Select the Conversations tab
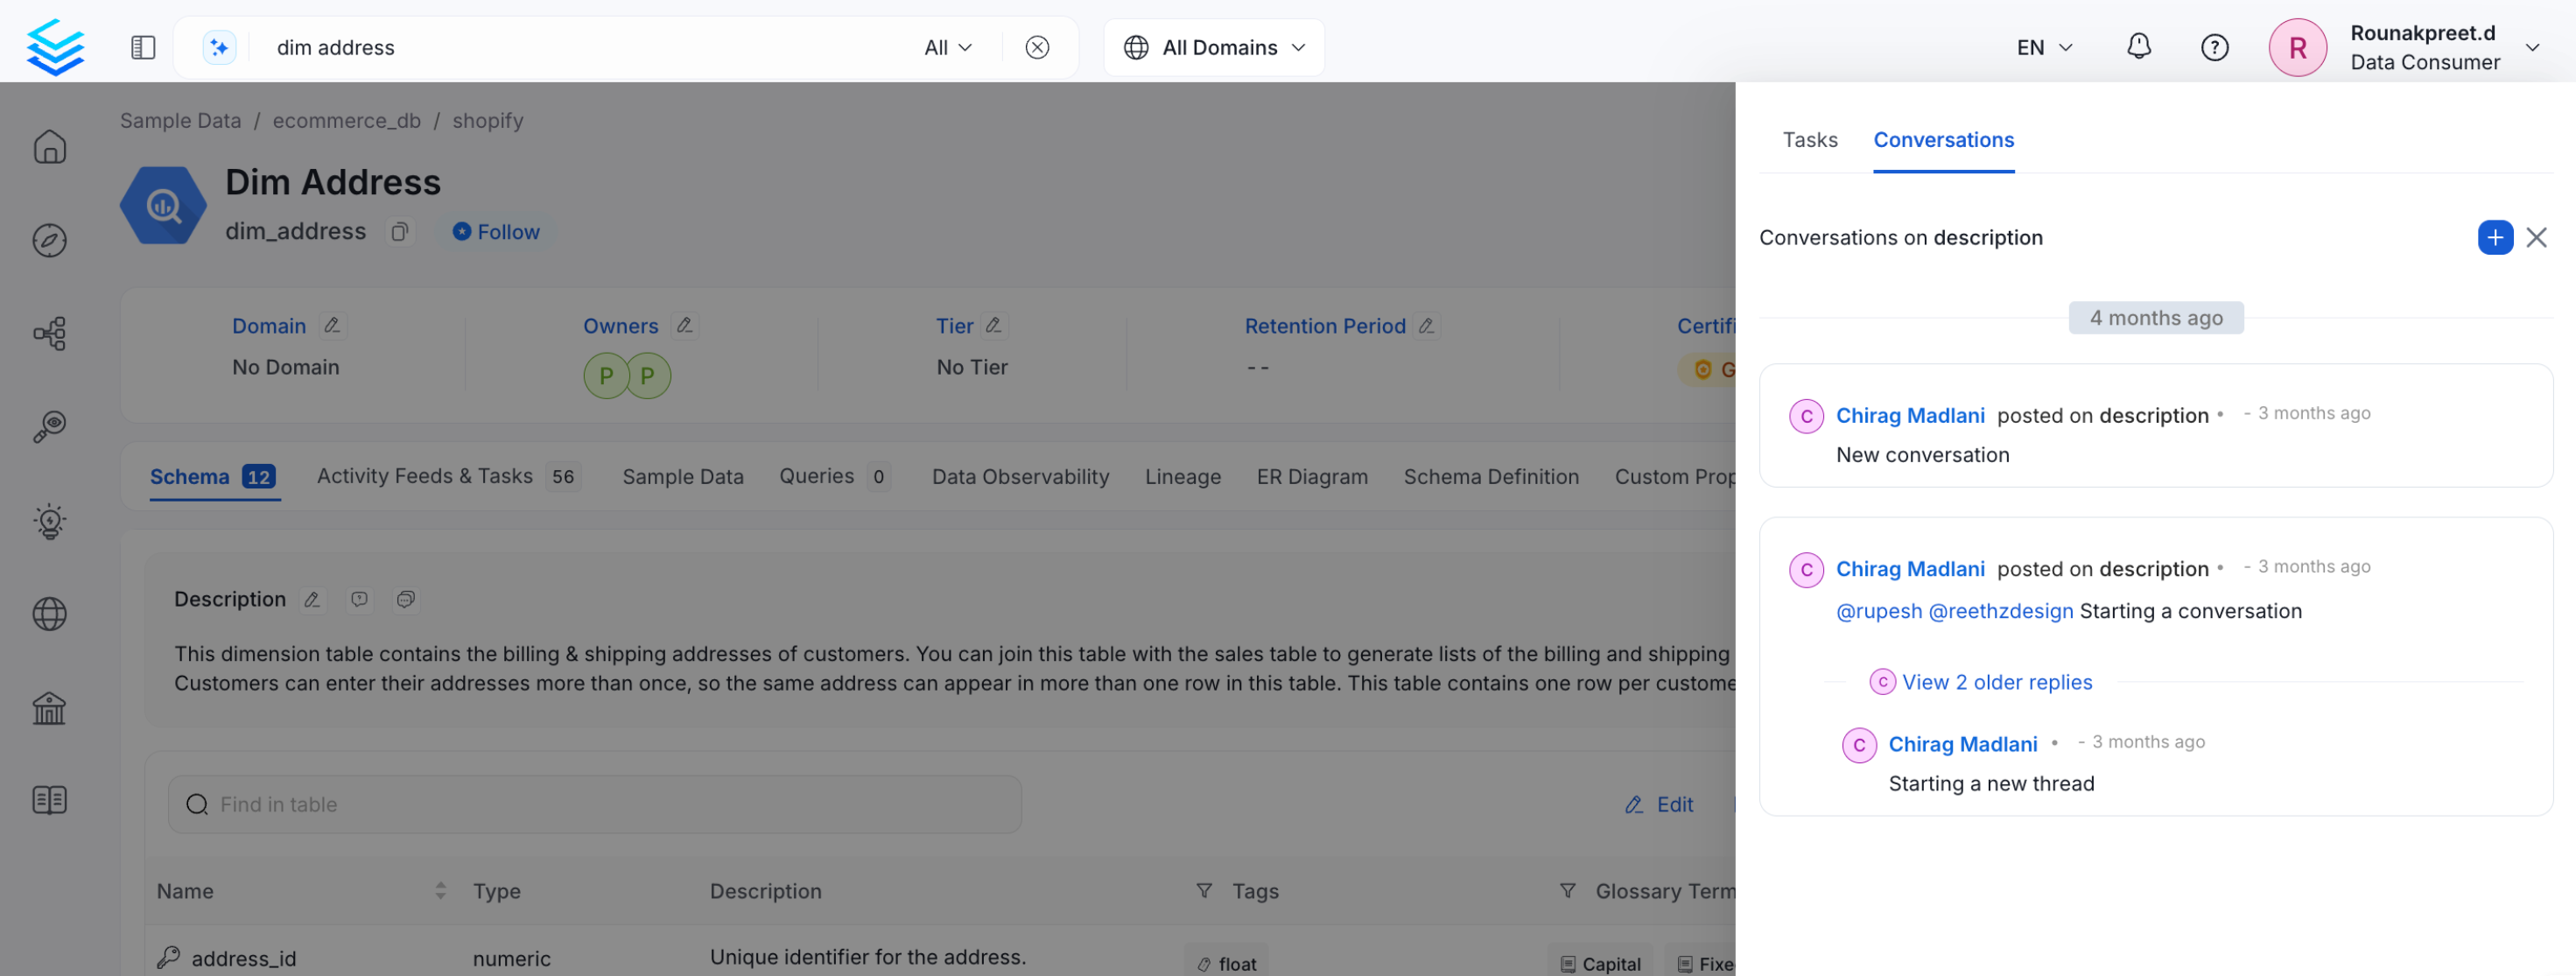This screenshot has height=976, width=2576. pyautogui.click(x=1943, y=140)
